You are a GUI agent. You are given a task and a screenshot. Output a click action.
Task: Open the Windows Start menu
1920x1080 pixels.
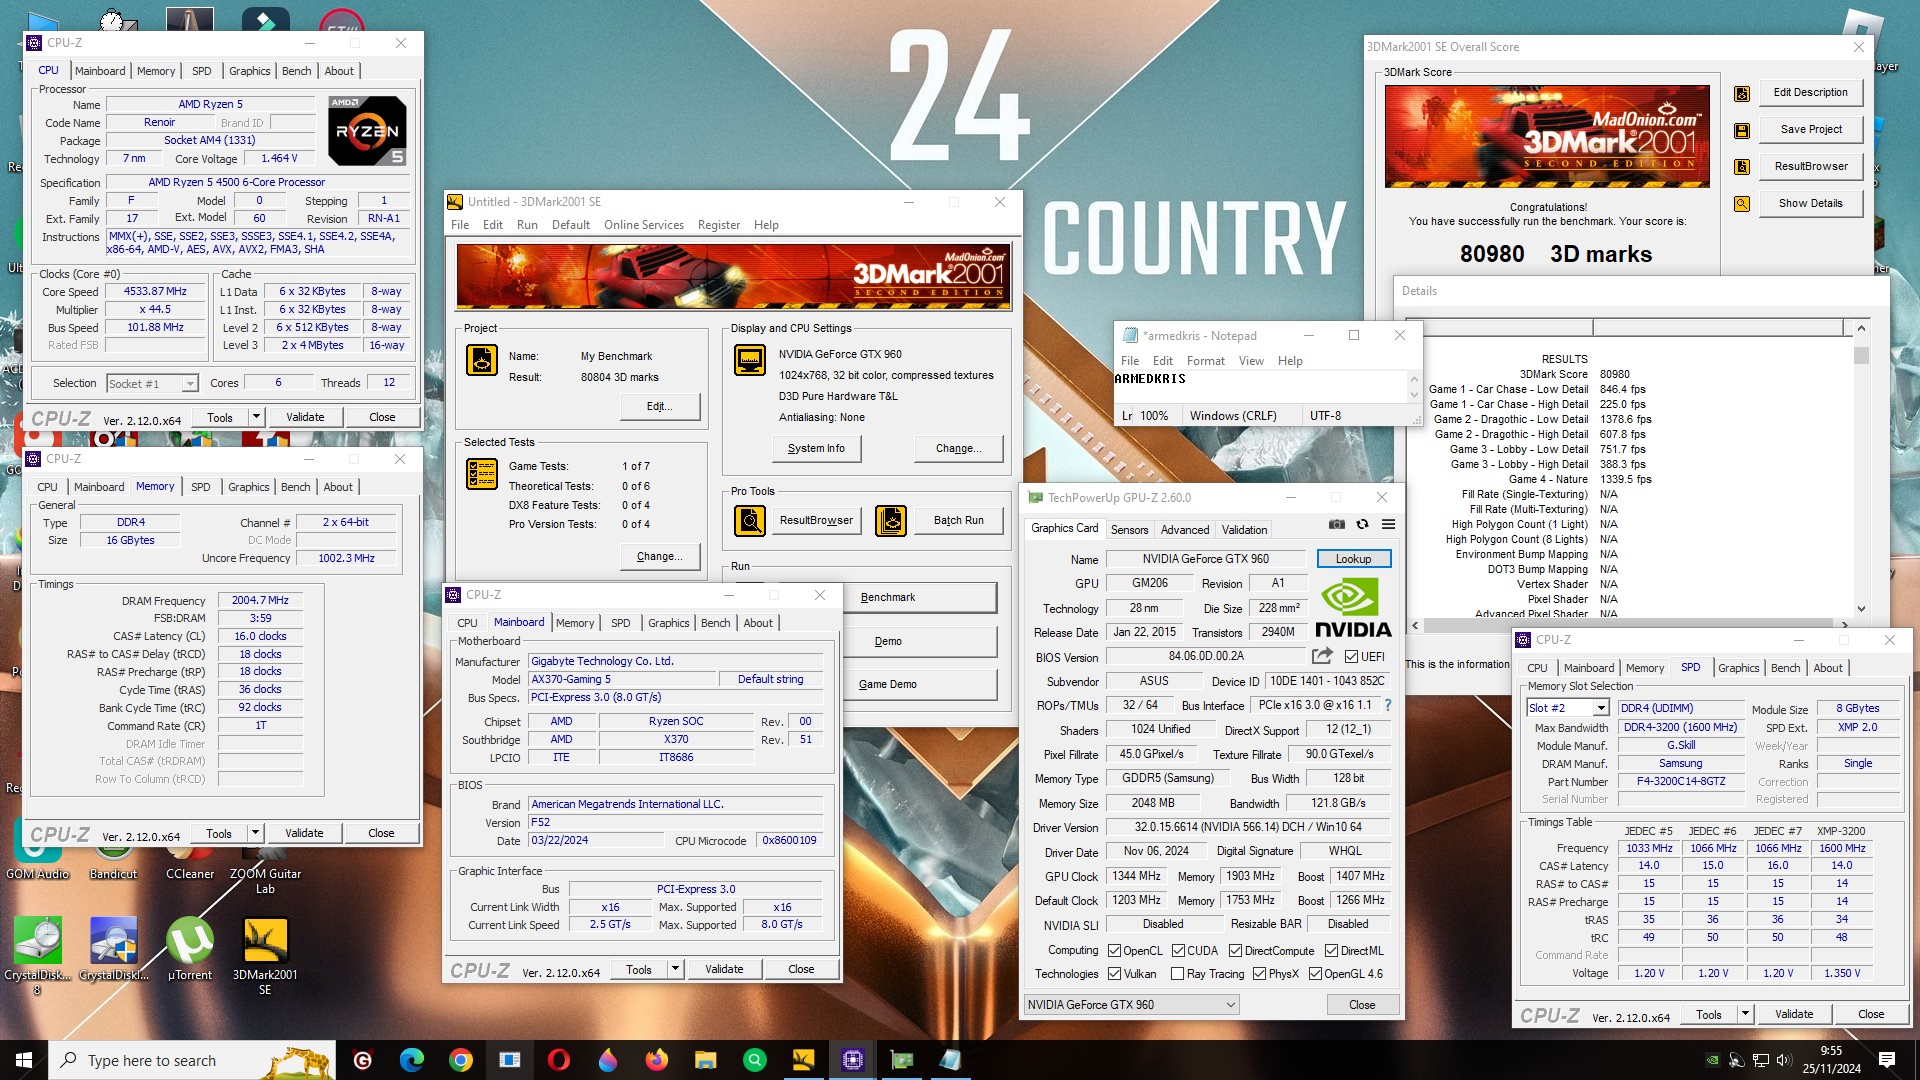[24, 1060]
